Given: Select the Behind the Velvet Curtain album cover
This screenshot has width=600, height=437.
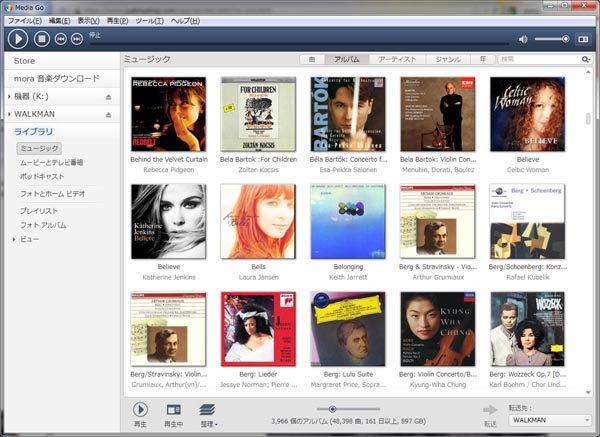Looking at the screenshot, I should click(x=168, y=114).
